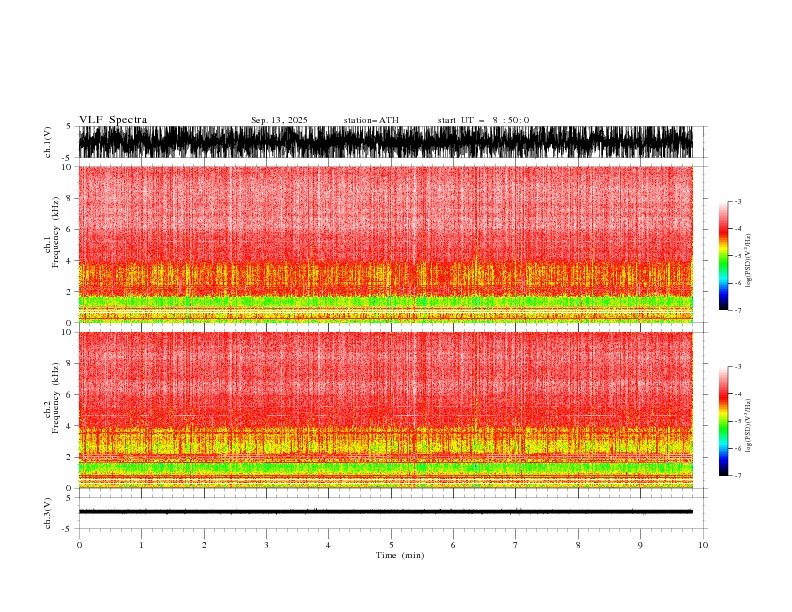Click the lower ch.2 PSD color bar

point(723,421)
